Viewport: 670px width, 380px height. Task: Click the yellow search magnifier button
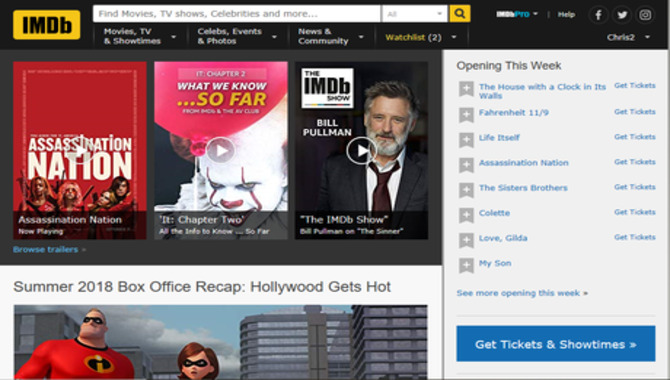point(459,14)
